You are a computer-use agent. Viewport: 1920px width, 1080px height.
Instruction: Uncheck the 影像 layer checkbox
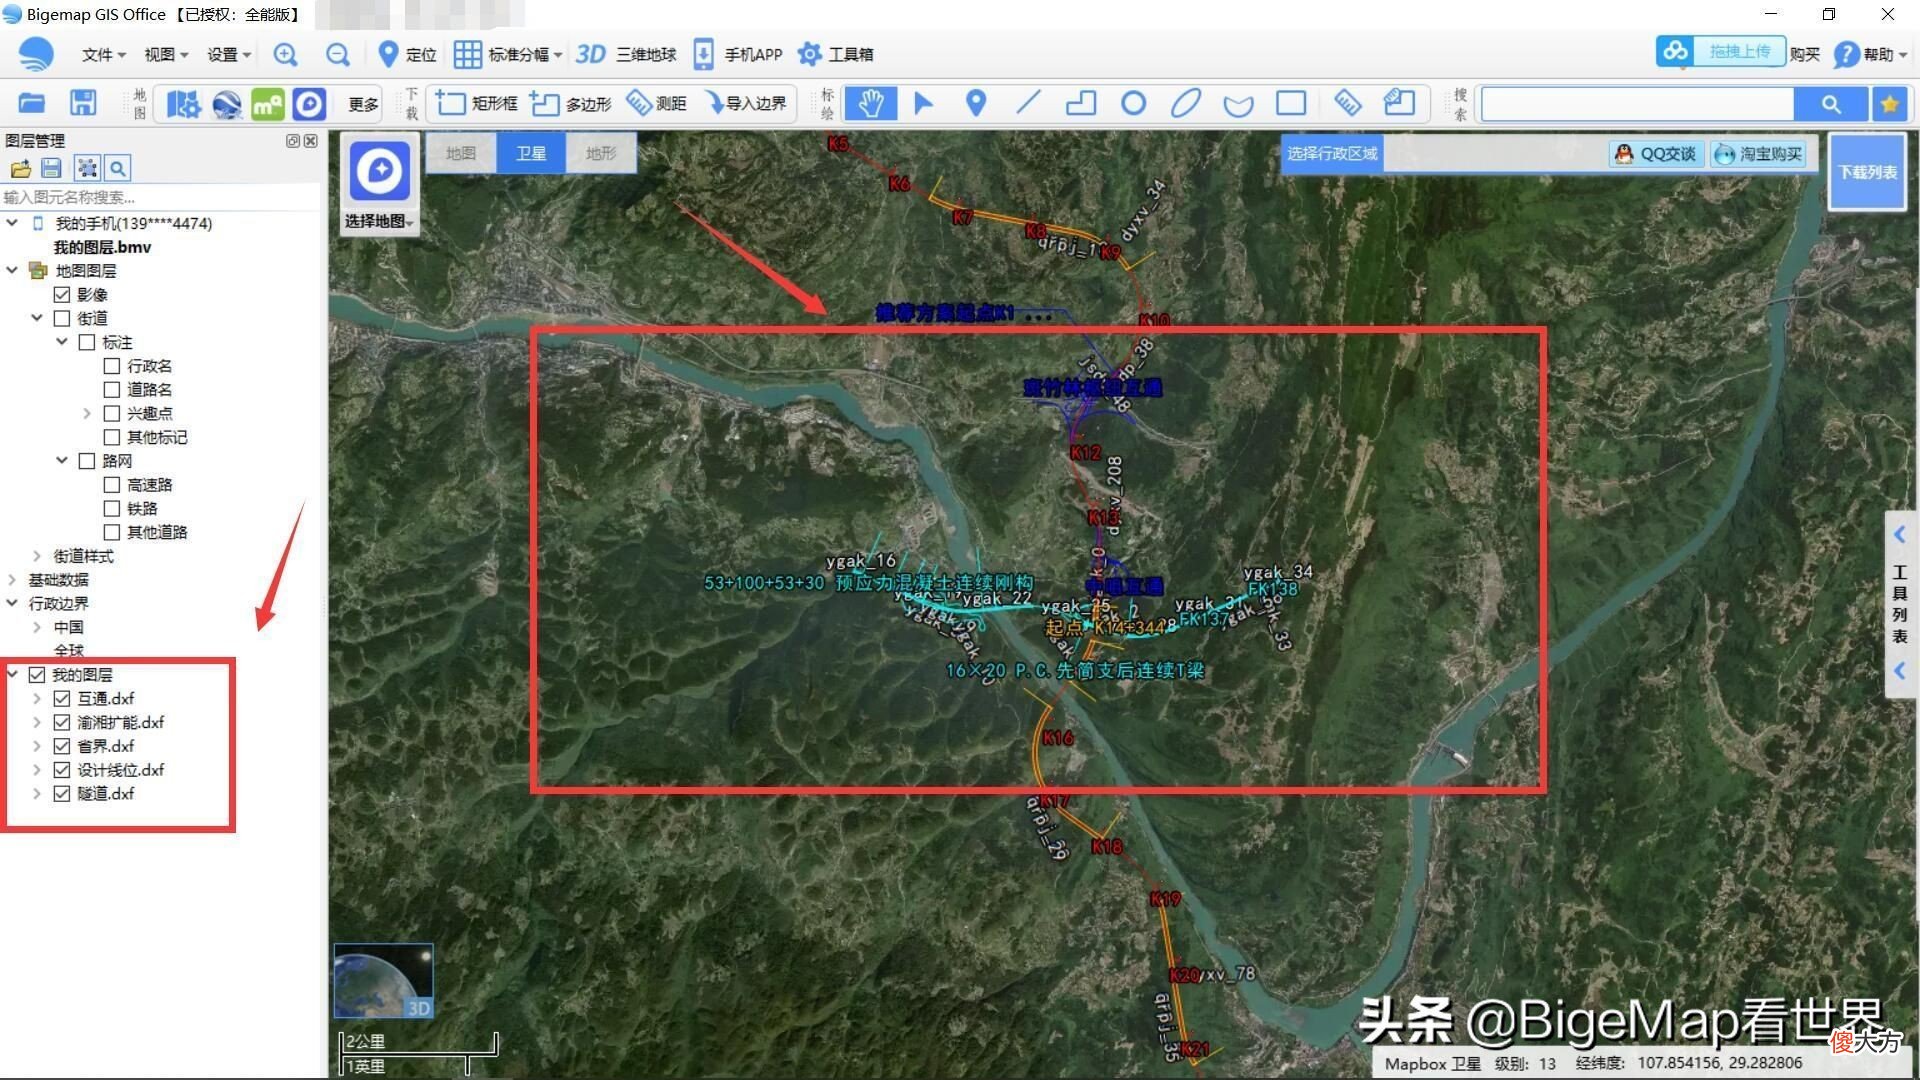click(x=61, y=294)
